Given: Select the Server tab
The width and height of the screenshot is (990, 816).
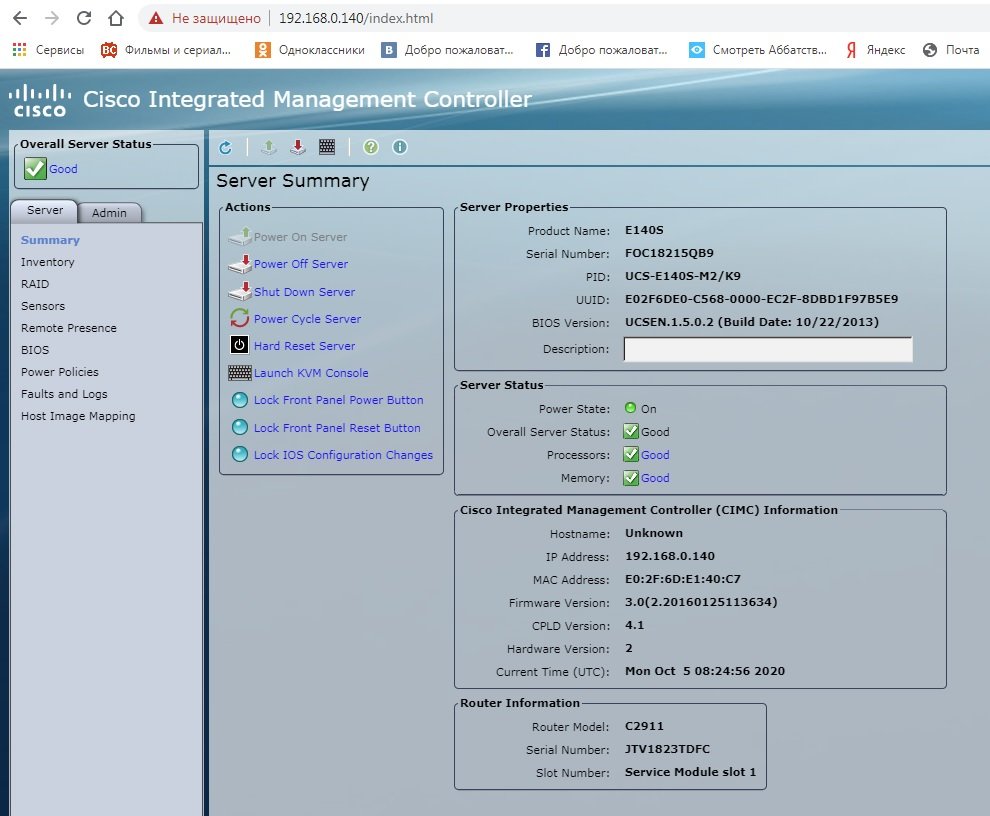Looking at the screenshot, I should (x=45, y=211).
